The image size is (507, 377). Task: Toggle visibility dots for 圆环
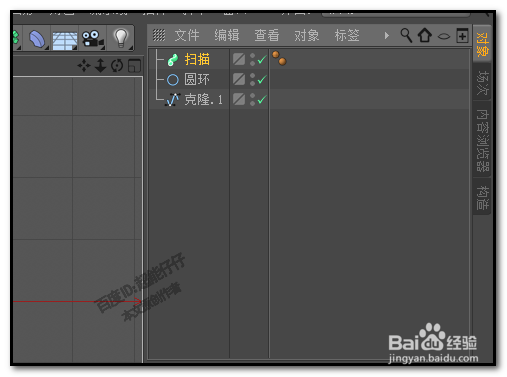252,79
